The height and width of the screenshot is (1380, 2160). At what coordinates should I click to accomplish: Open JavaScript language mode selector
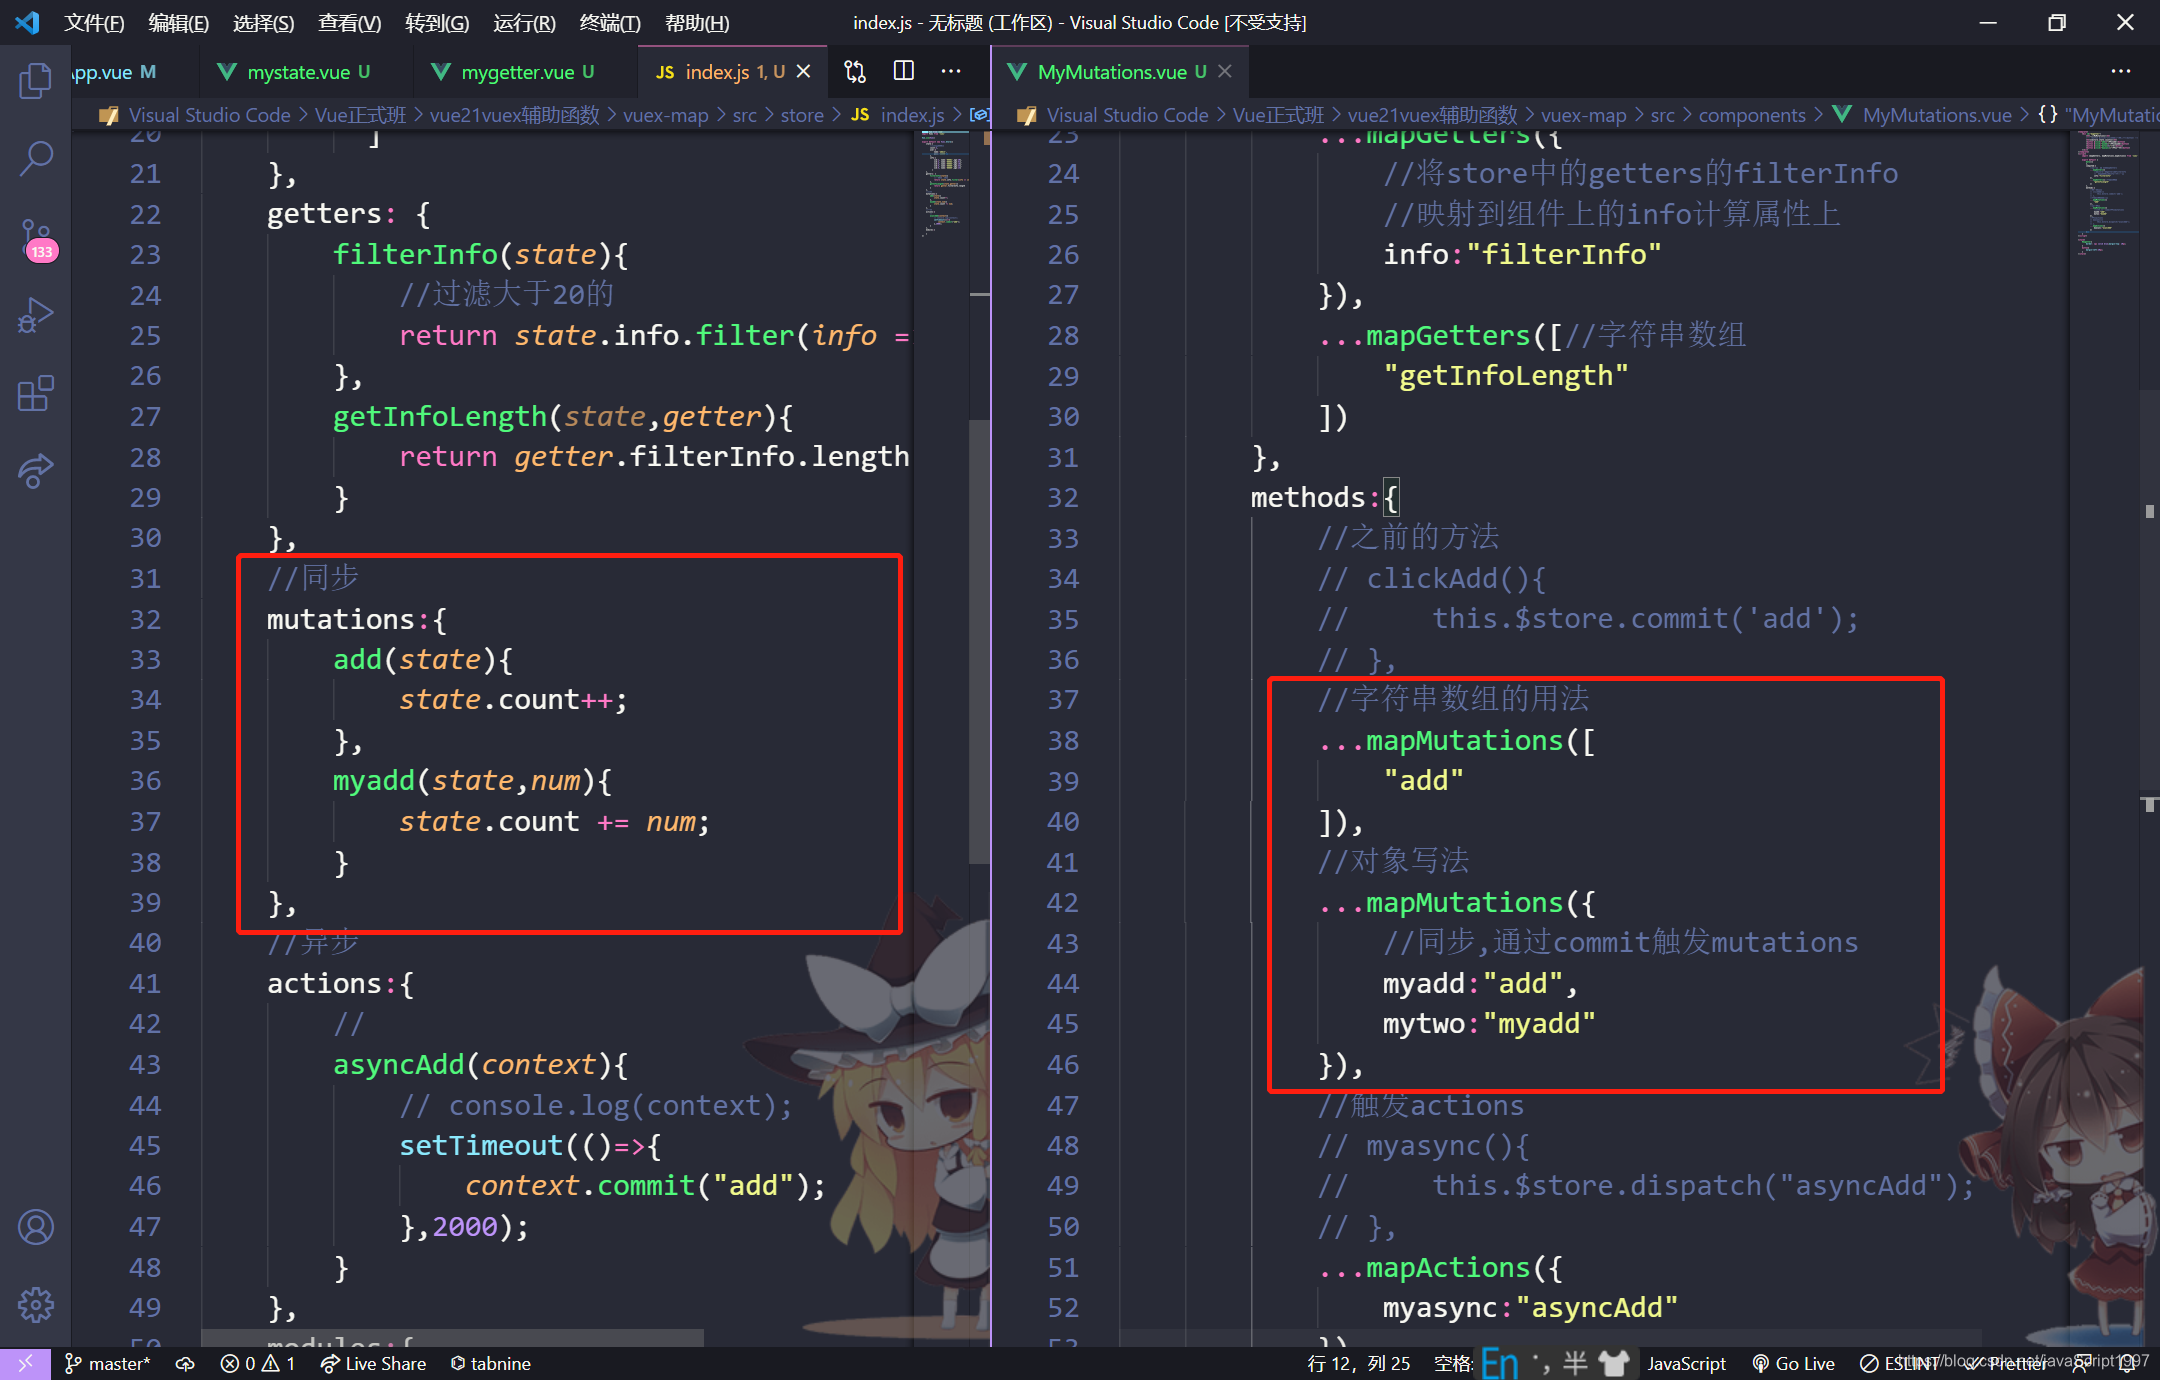[x=1686, y=1363]
